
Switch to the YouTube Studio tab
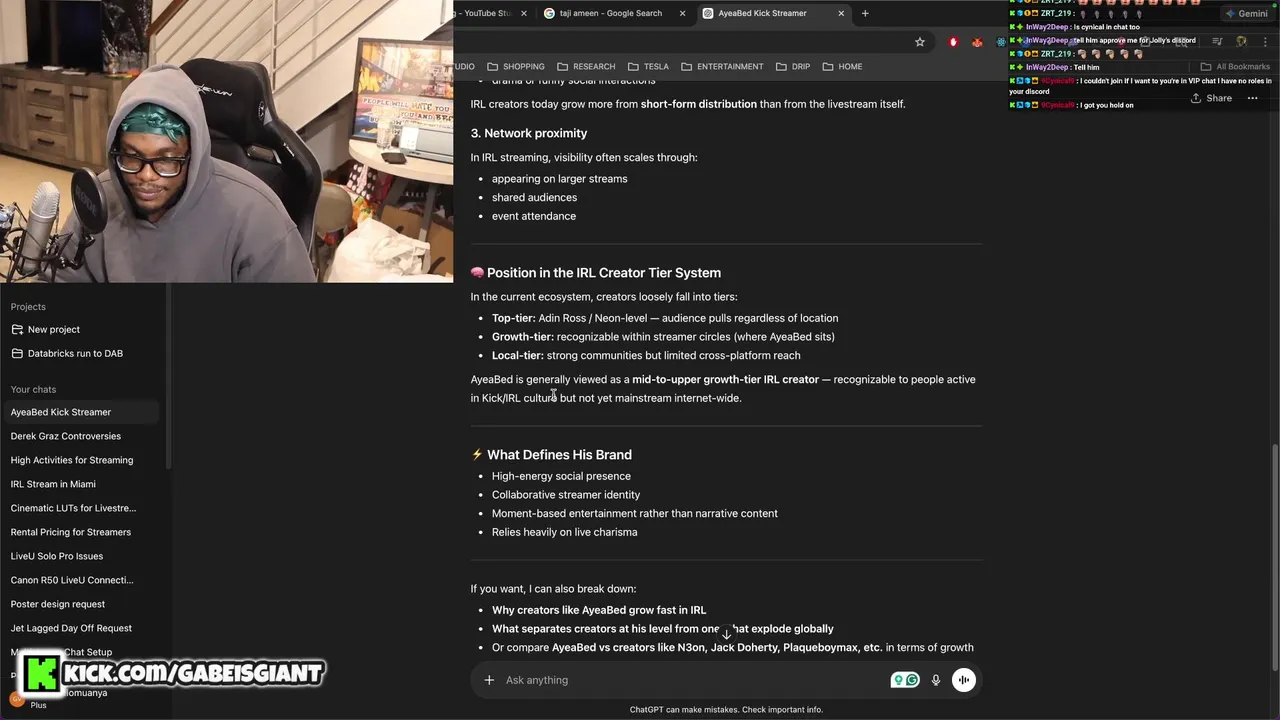(487, 13)
